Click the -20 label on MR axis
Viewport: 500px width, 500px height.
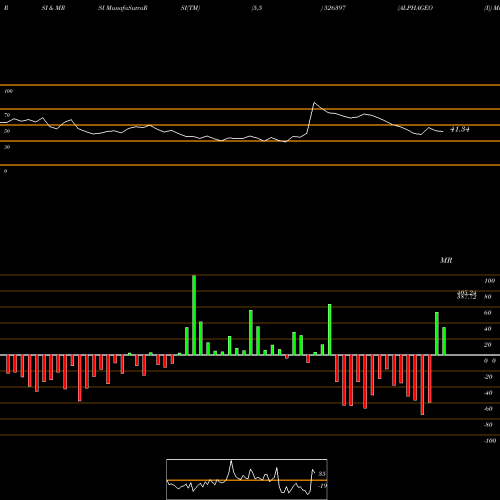click(x=488, y=377)
